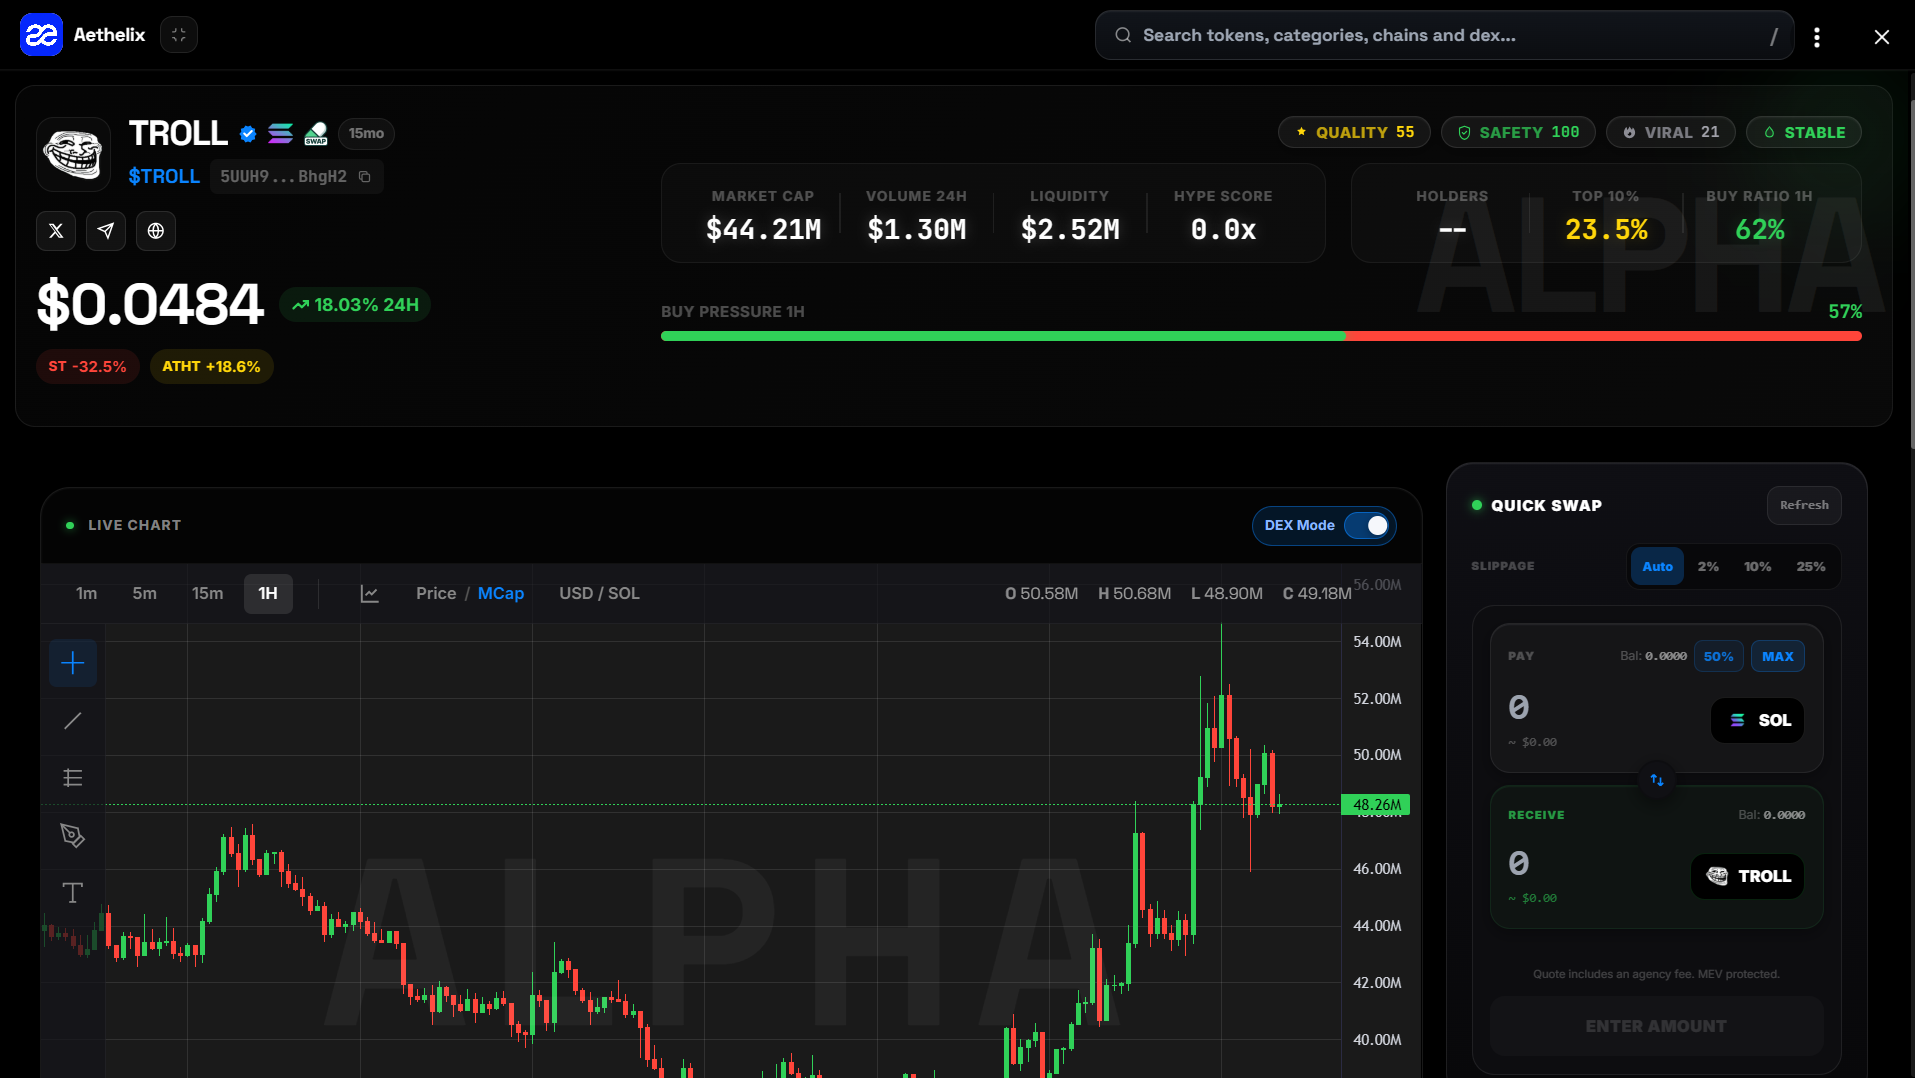This screenshot has width=1915, height=1078.
Task: Click the Pay amount input field
Action: point(1600,708)
